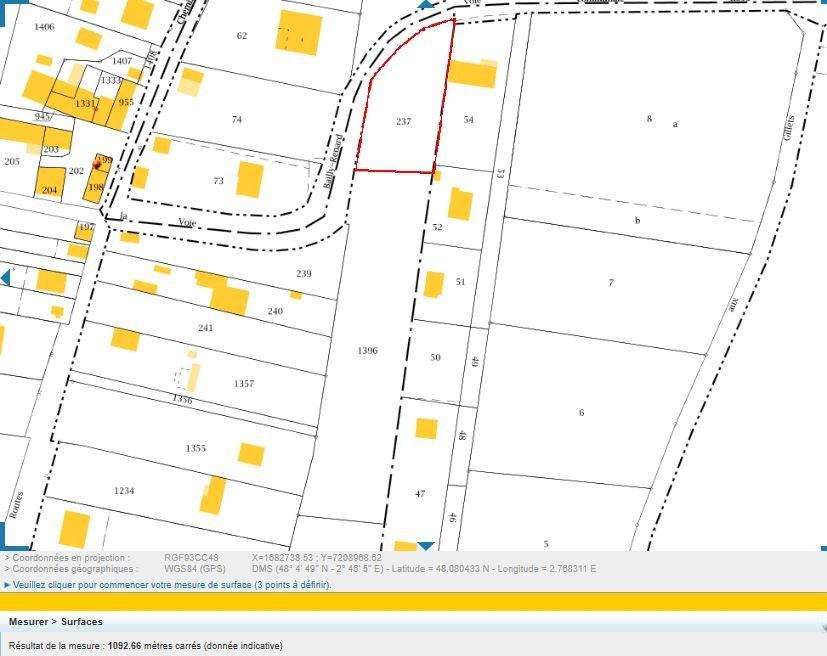The image size is (827, 656).
Task: Select parcel number 6
Action: (581, 412)
